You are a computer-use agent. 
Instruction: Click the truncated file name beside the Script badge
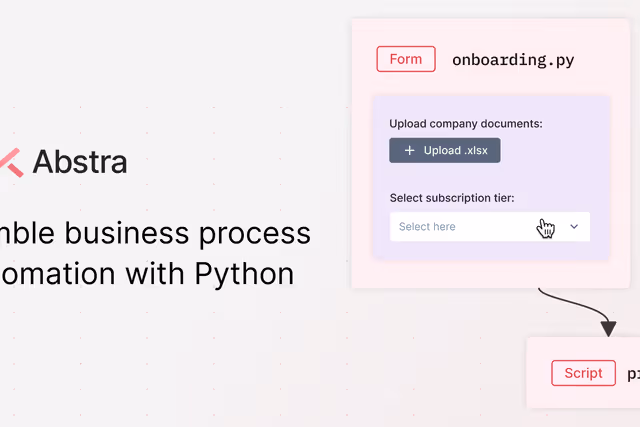coord(633,374)
